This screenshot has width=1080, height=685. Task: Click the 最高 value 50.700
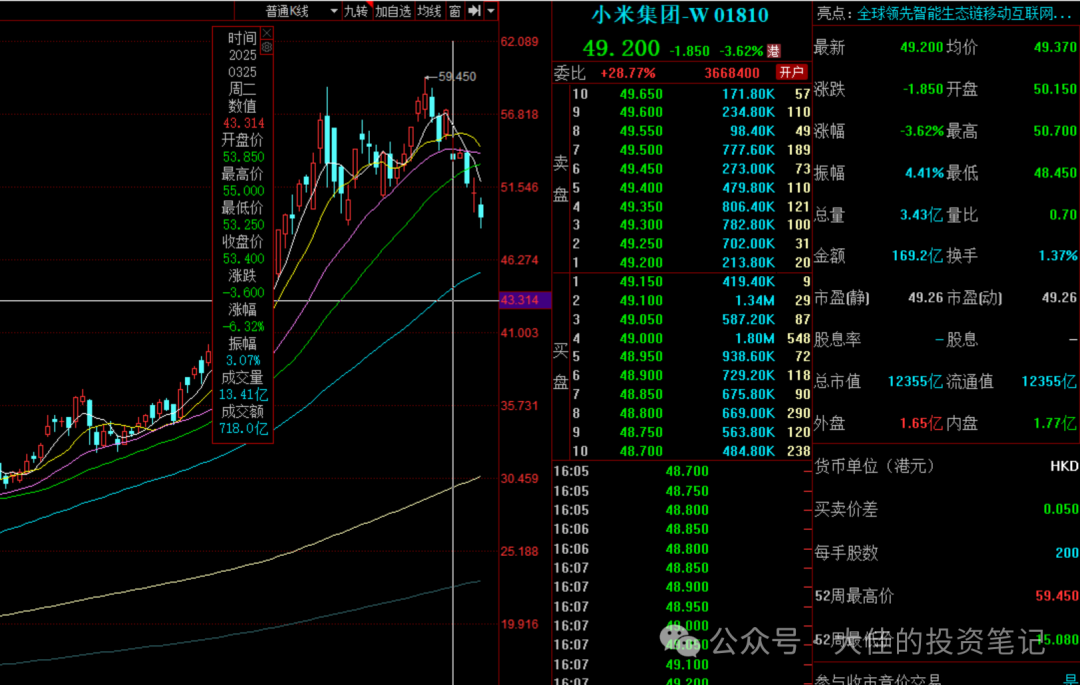click(x=1055, y=131)
